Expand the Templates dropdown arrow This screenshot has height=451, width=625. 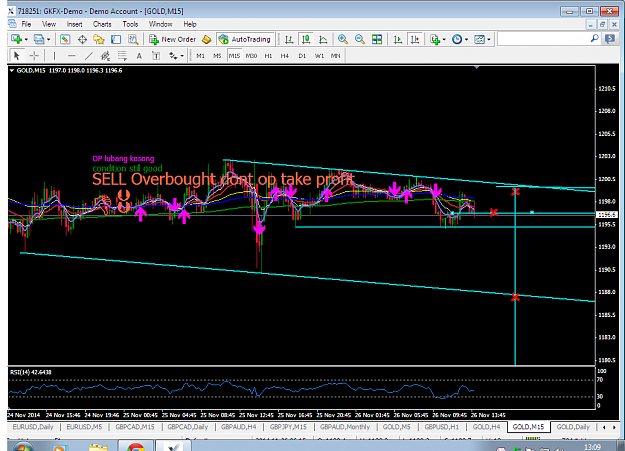[x=489, y=39]
